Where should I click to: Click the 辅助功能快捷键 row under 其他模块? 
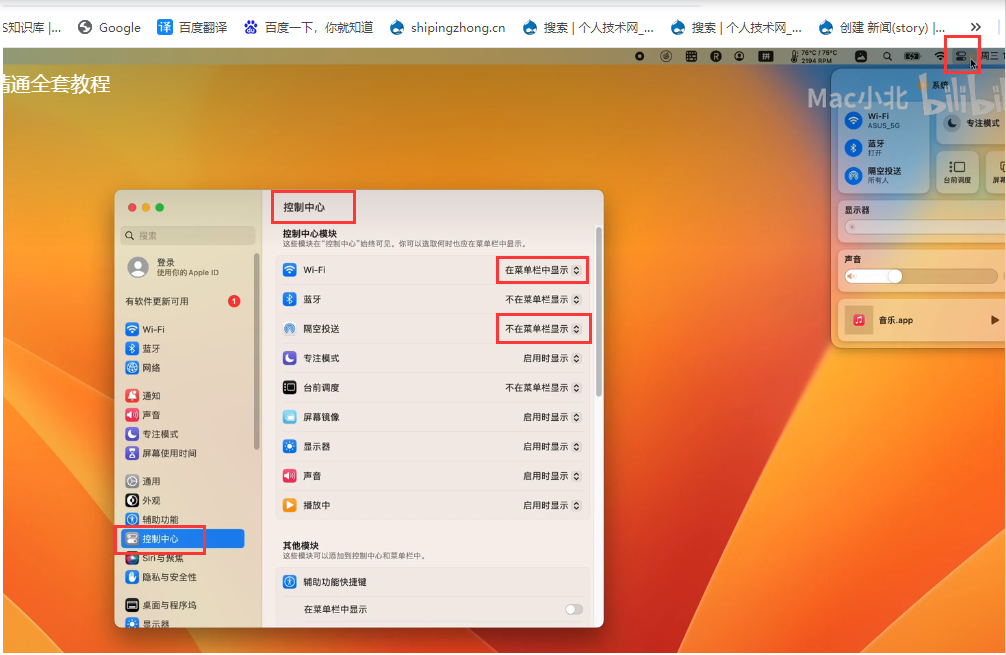[x=433, y=582]
